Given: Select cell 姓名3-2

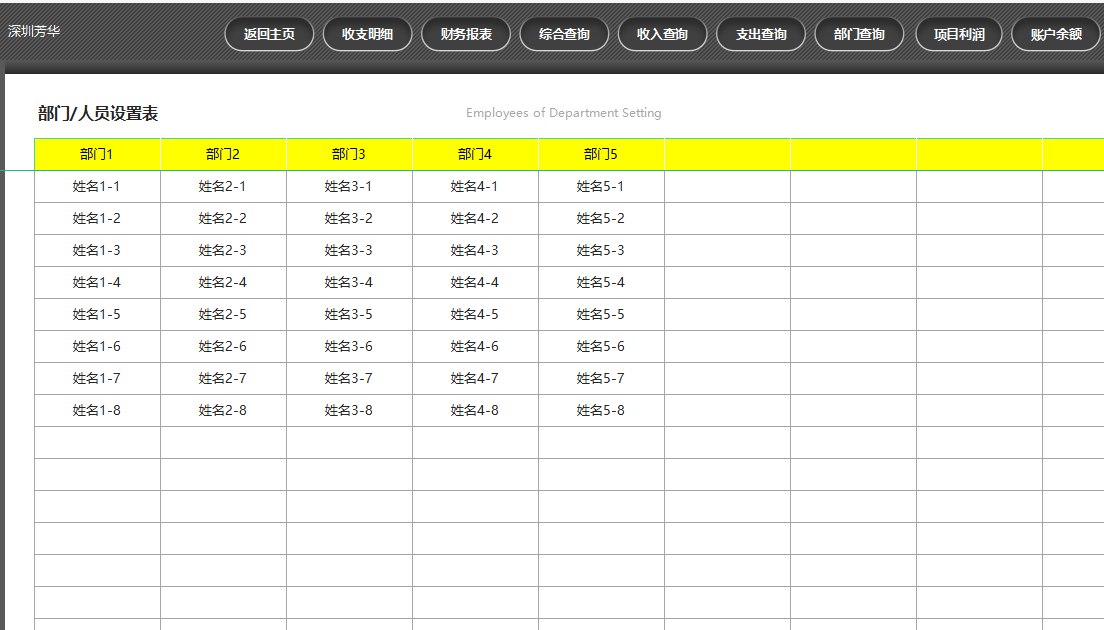Looking at the screenshot, I should pyautogui.click(x=349, y=218).
